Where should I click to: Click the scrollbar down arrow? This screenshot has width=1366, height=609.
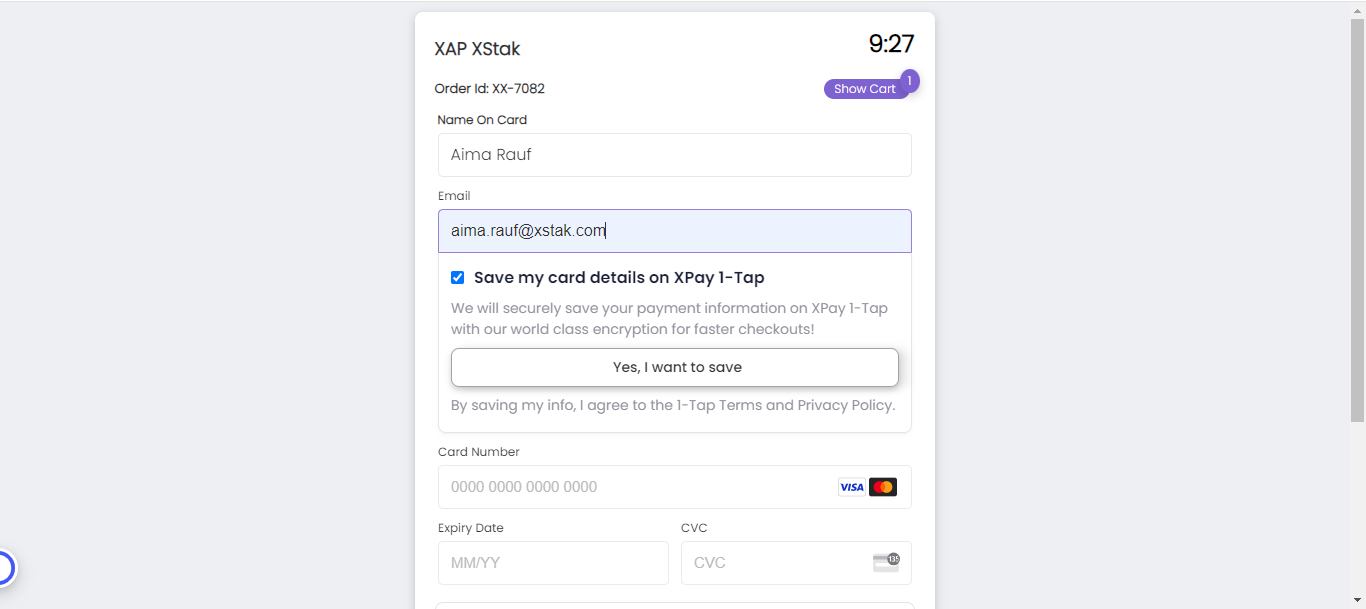pos(1357,600)
